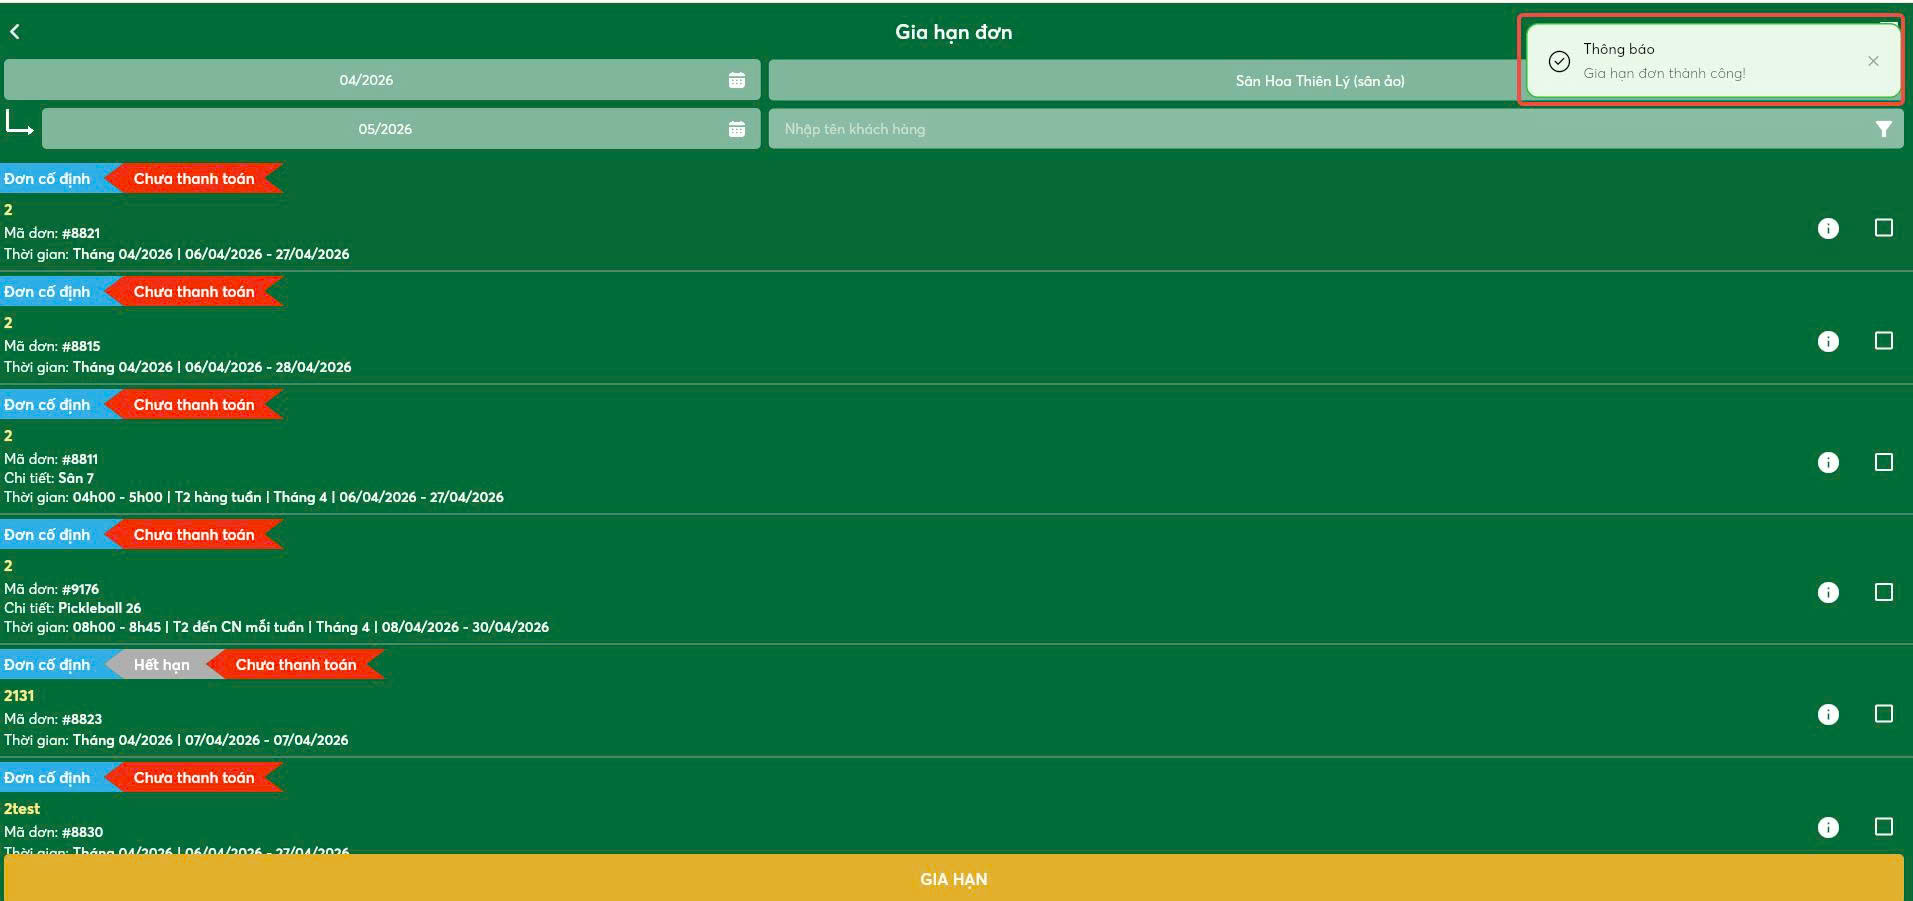Click the Thông báo notification heading
The image size is (1913, 901).
pos(1619,49)
